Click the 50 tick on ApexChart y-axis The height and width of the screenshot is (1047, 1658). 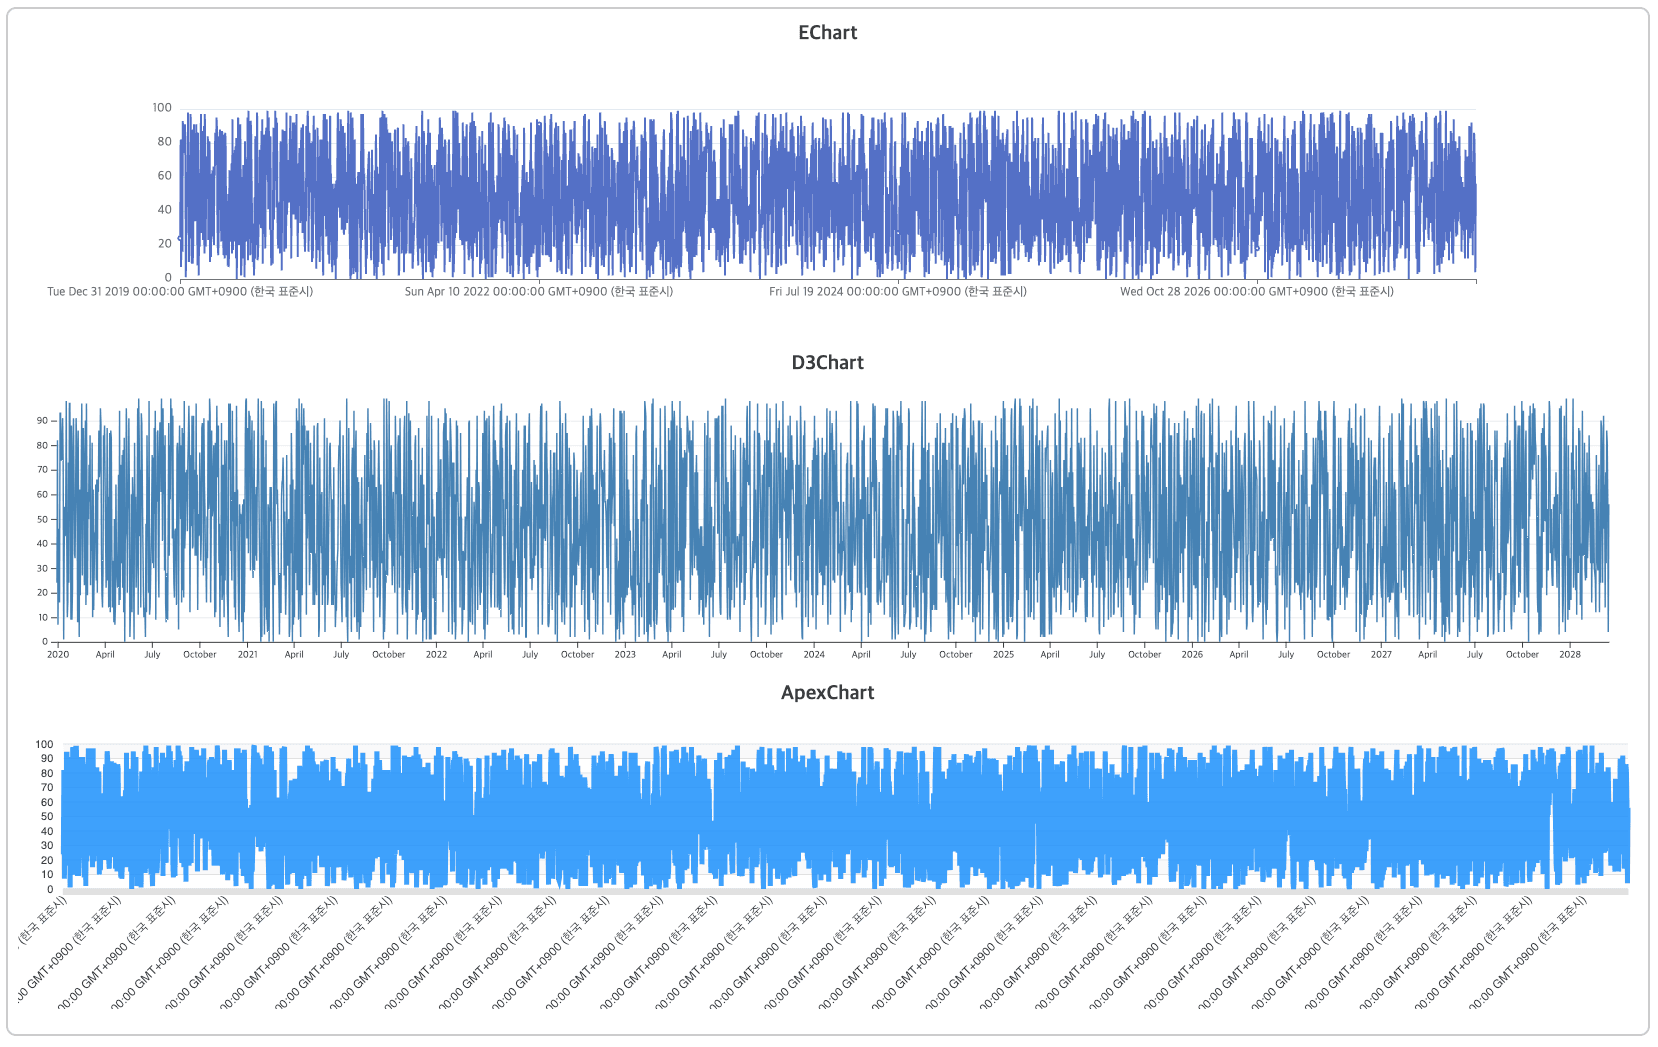point(47,817)
